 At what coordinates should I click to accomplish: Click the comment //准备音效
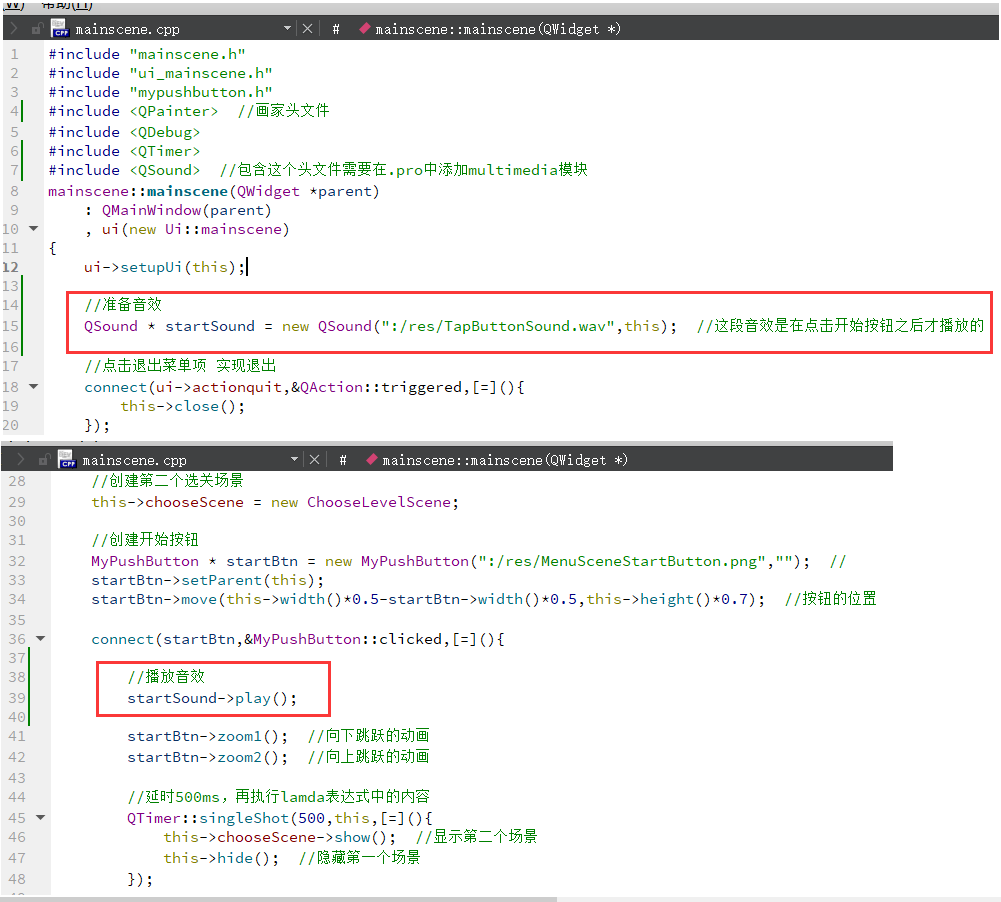tap(123, 304)
